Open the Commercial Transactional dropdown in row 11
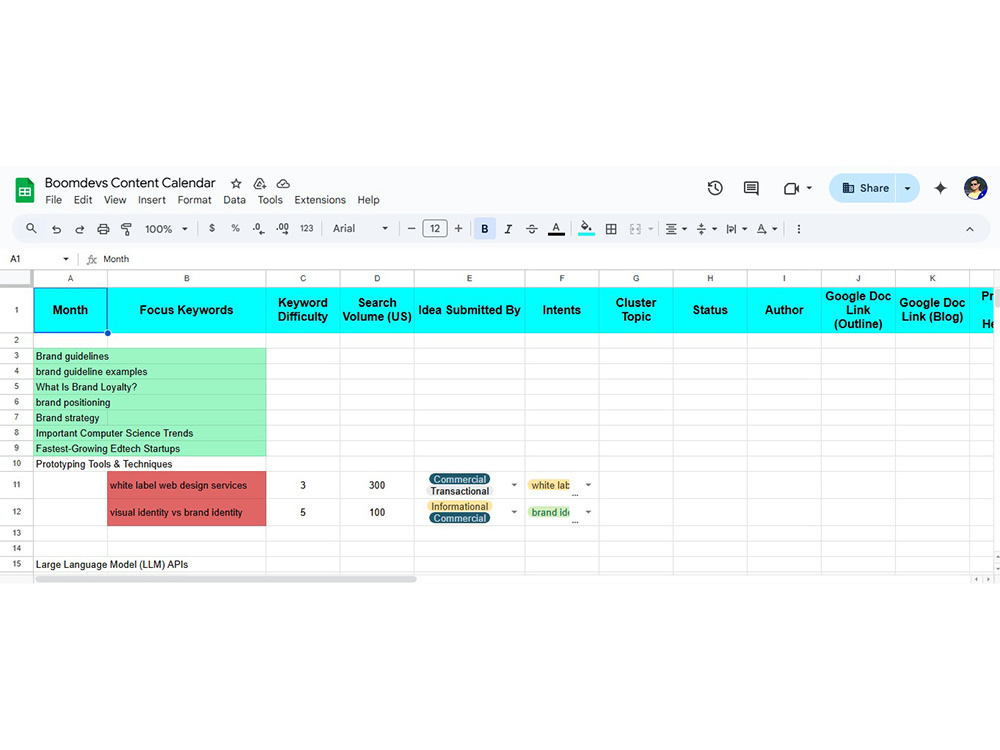The image size is (1000, 750). pyautogui.click(x=514, y=485)
